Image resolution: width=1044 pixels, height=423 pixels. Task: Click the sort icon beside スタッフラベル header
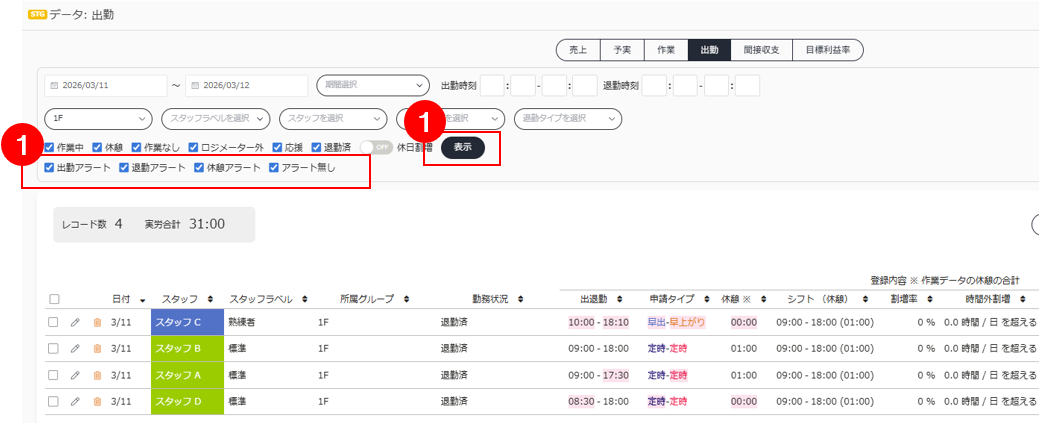coord(305,299)
